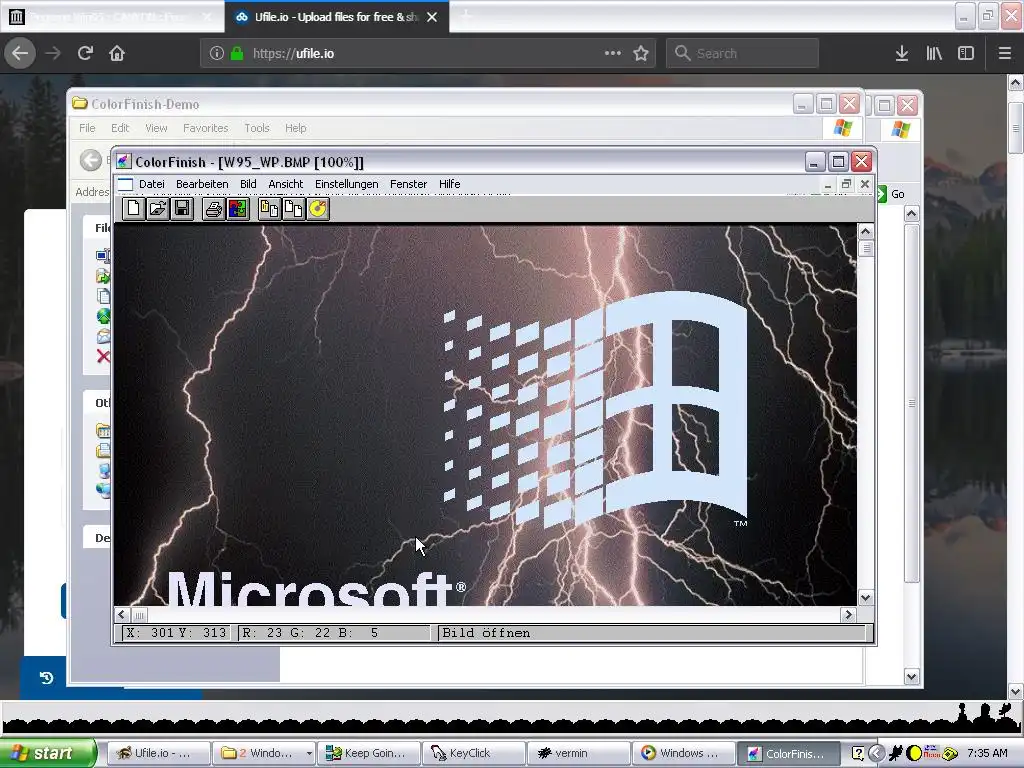Click the Go button in explorer address bar
The height and width of the screenshot is (768, 1024).
(x=891, y=194)
